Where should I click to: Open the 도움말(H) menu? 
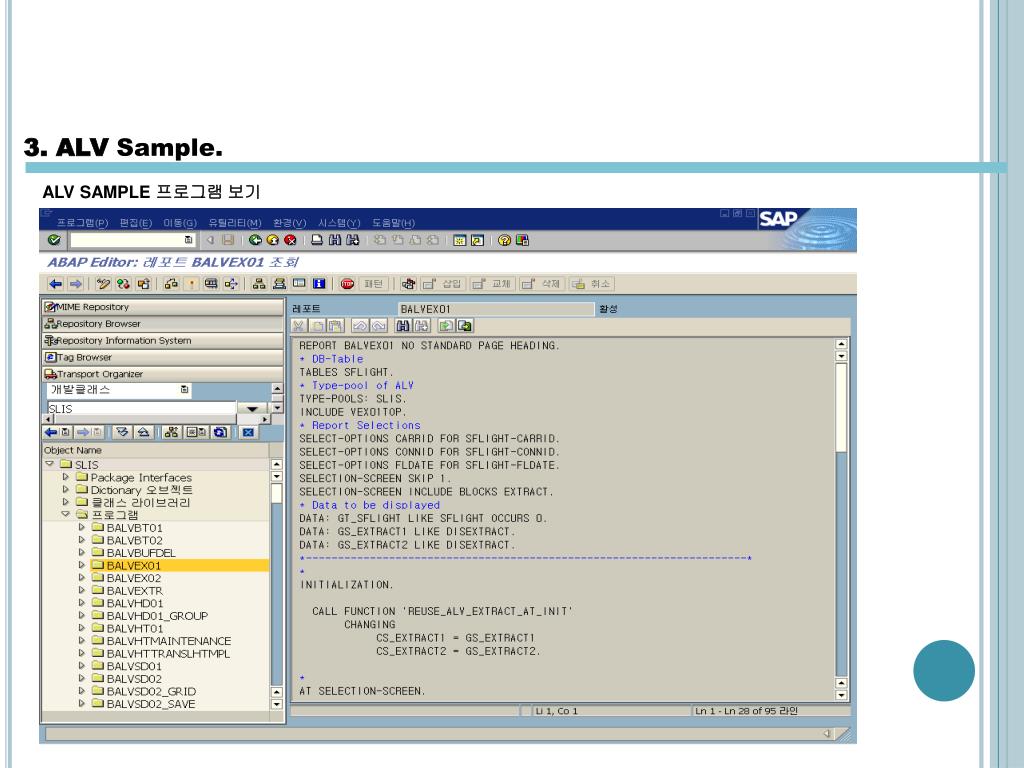point(393,223)
